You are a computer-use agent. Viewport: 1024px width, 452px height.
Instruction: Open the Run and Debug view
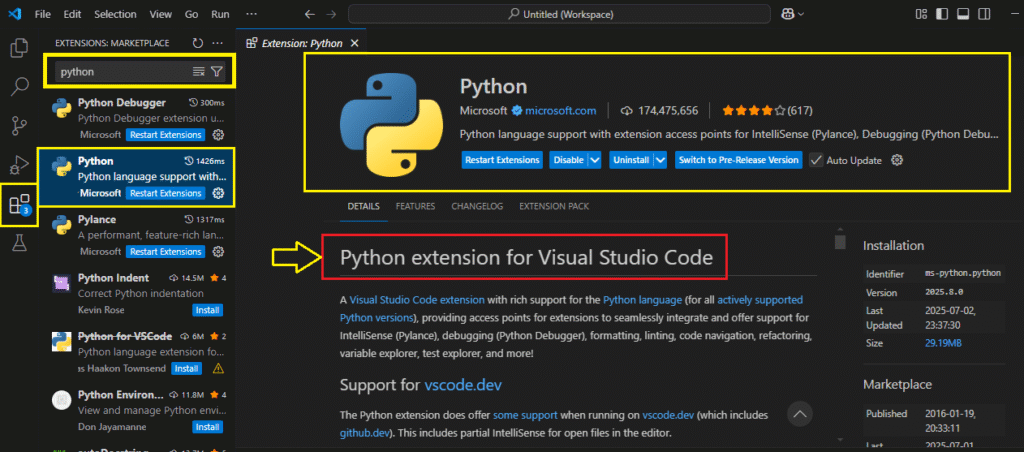coord(20,164)
